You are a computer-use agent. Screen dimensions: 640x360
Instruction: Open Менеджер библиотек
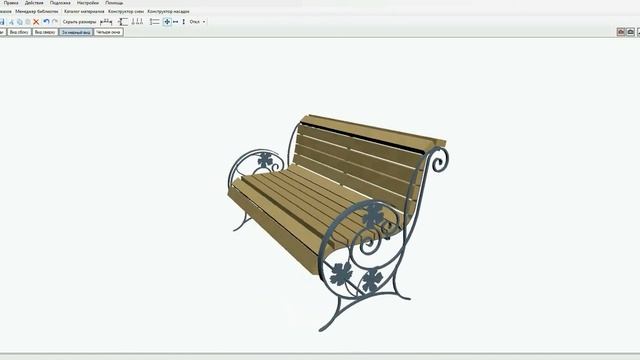point(37,11)
